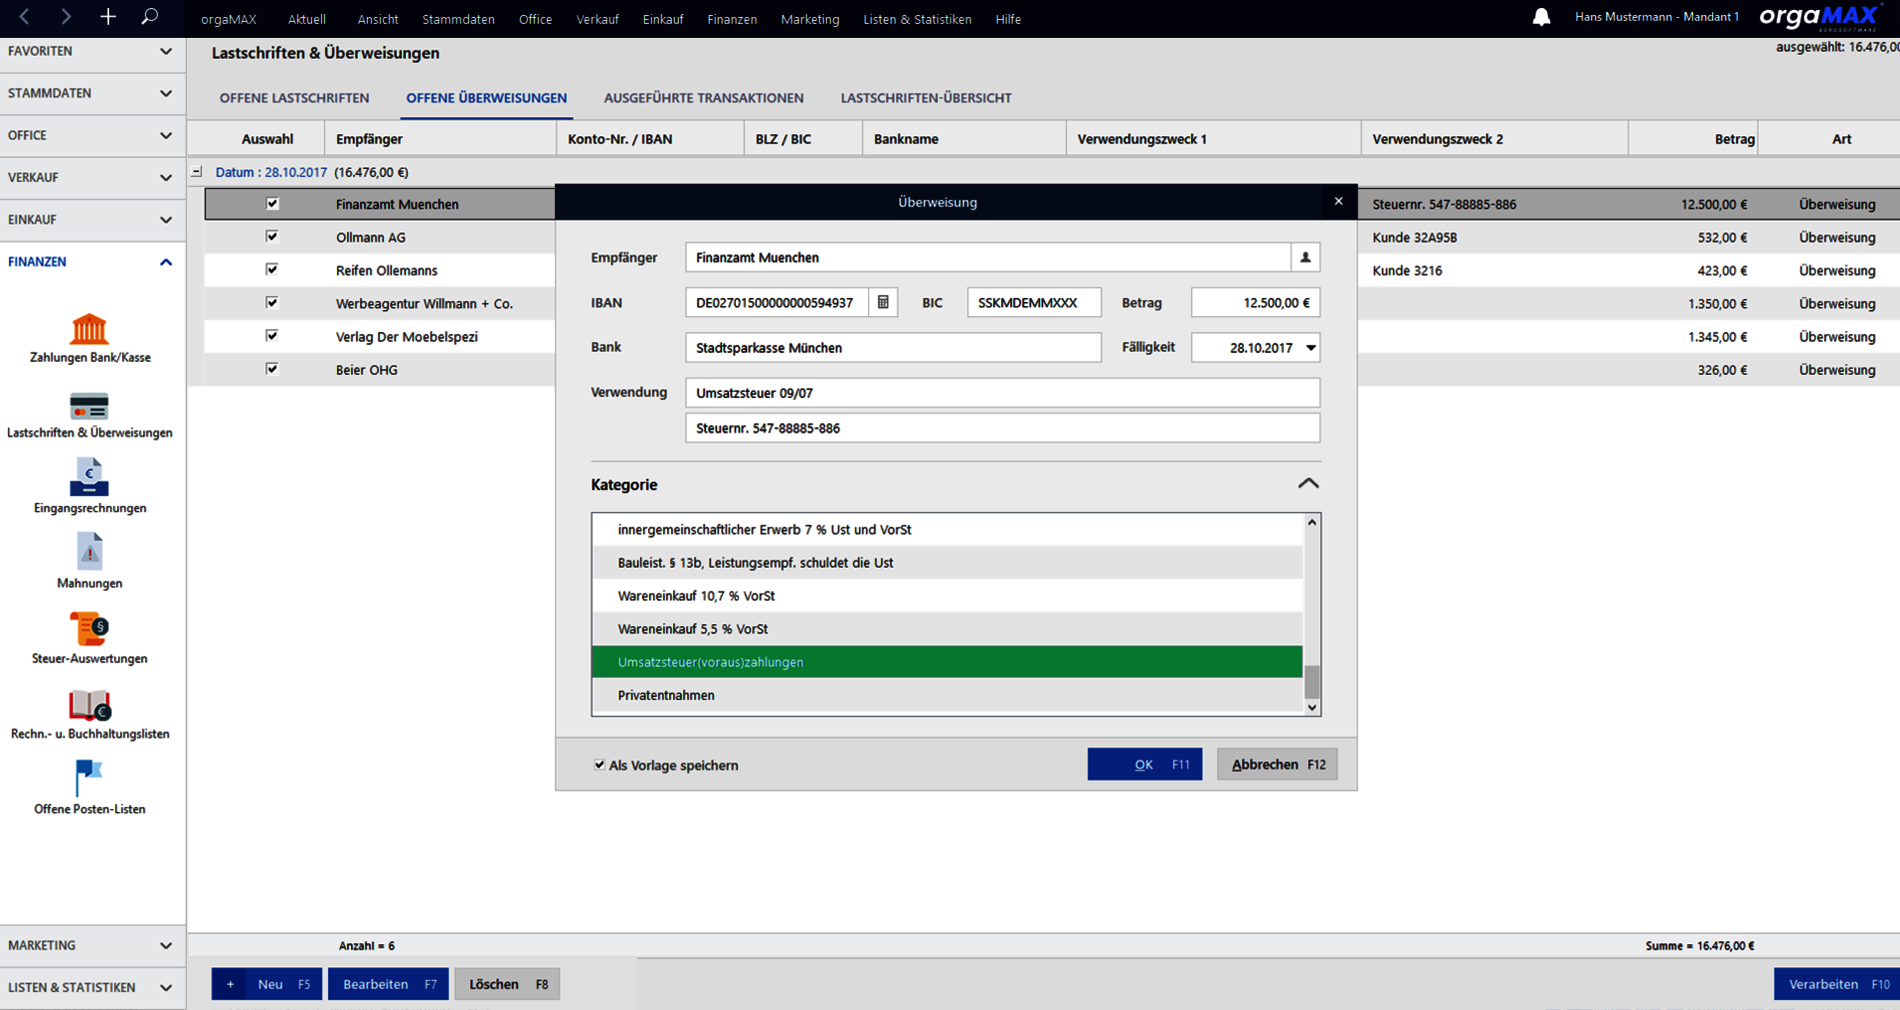Image resolution: width=1900 pixels, height=1010 pixels.
Task: Switch to Lastschriften-Übersicht tab
Action: click(926, 98)
